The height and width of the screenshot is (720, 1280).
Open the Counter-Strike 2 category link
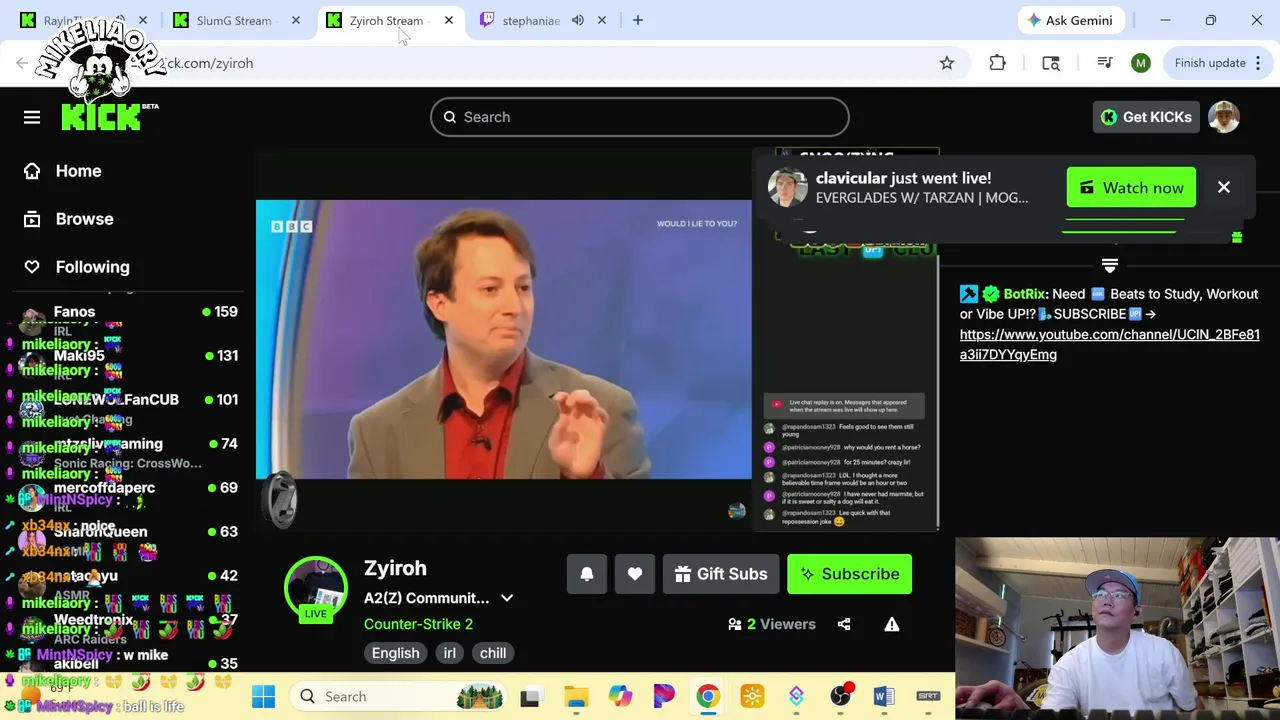pos(418,624)
